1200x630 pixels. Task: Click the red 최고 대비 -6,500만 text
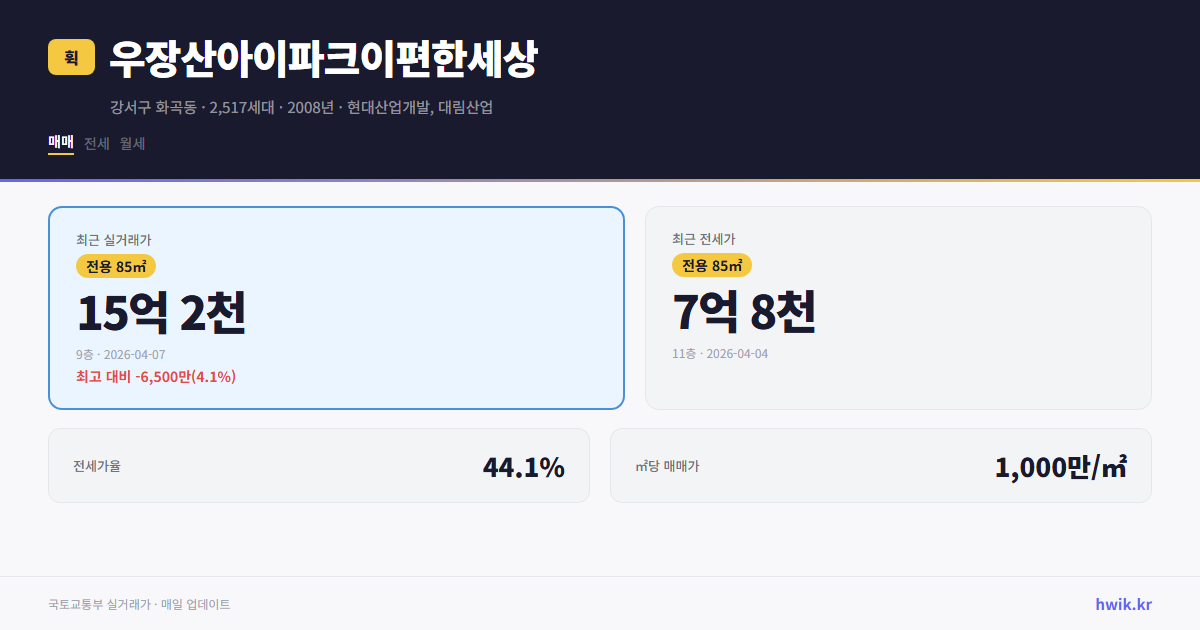(155, 377)
